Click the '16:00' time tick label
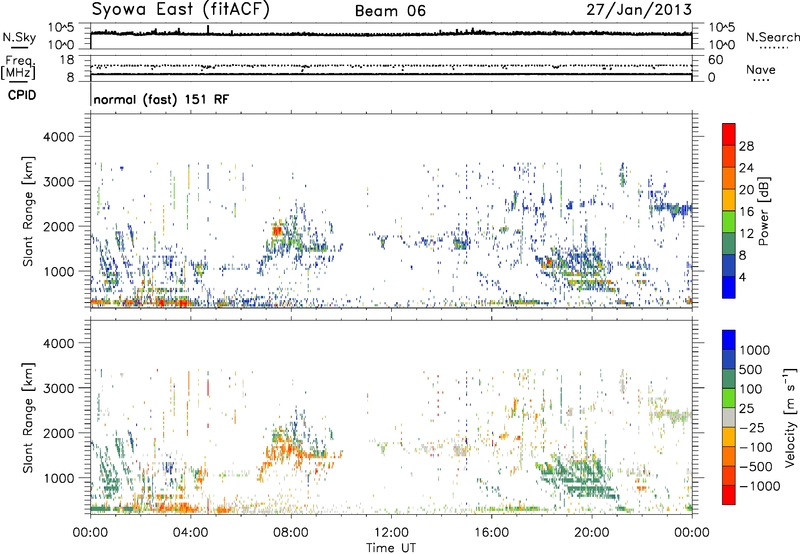 (x=491, y=533)
